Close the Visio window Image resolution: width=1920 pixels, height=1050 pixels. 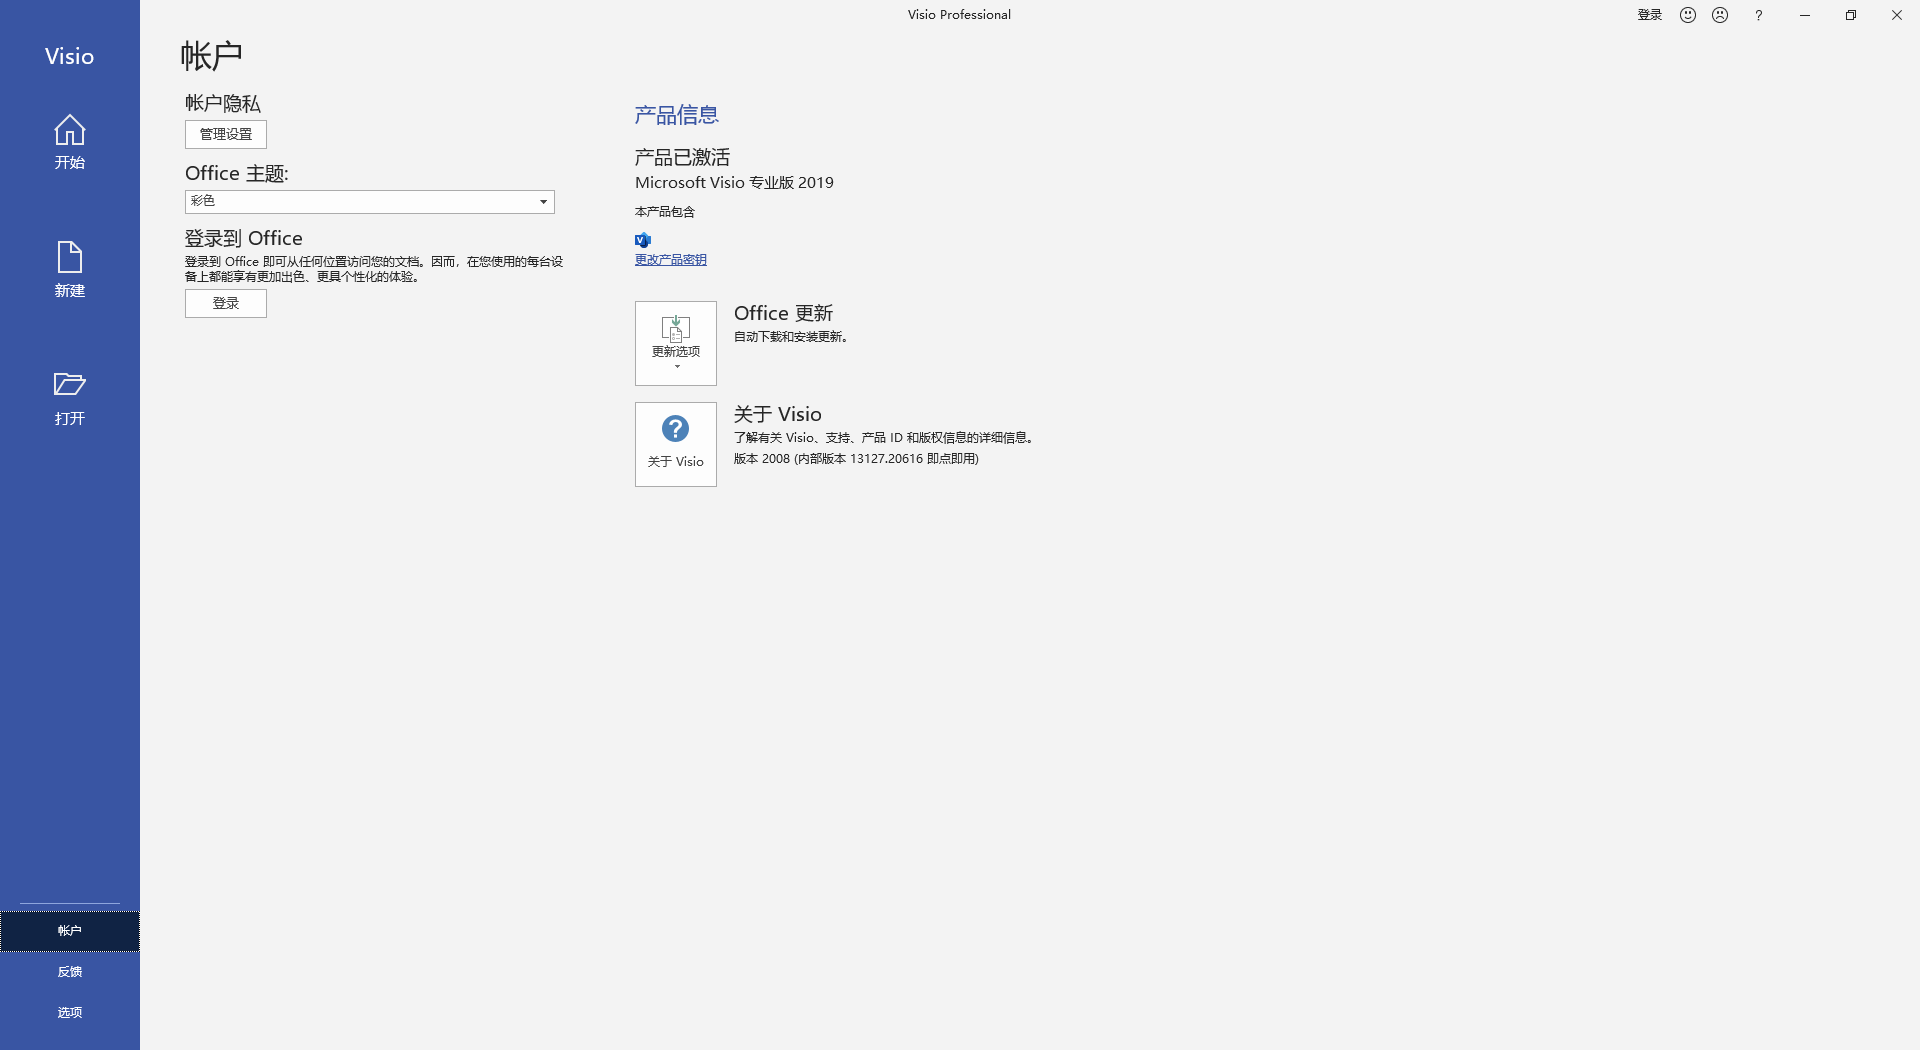coord(1897,15)
